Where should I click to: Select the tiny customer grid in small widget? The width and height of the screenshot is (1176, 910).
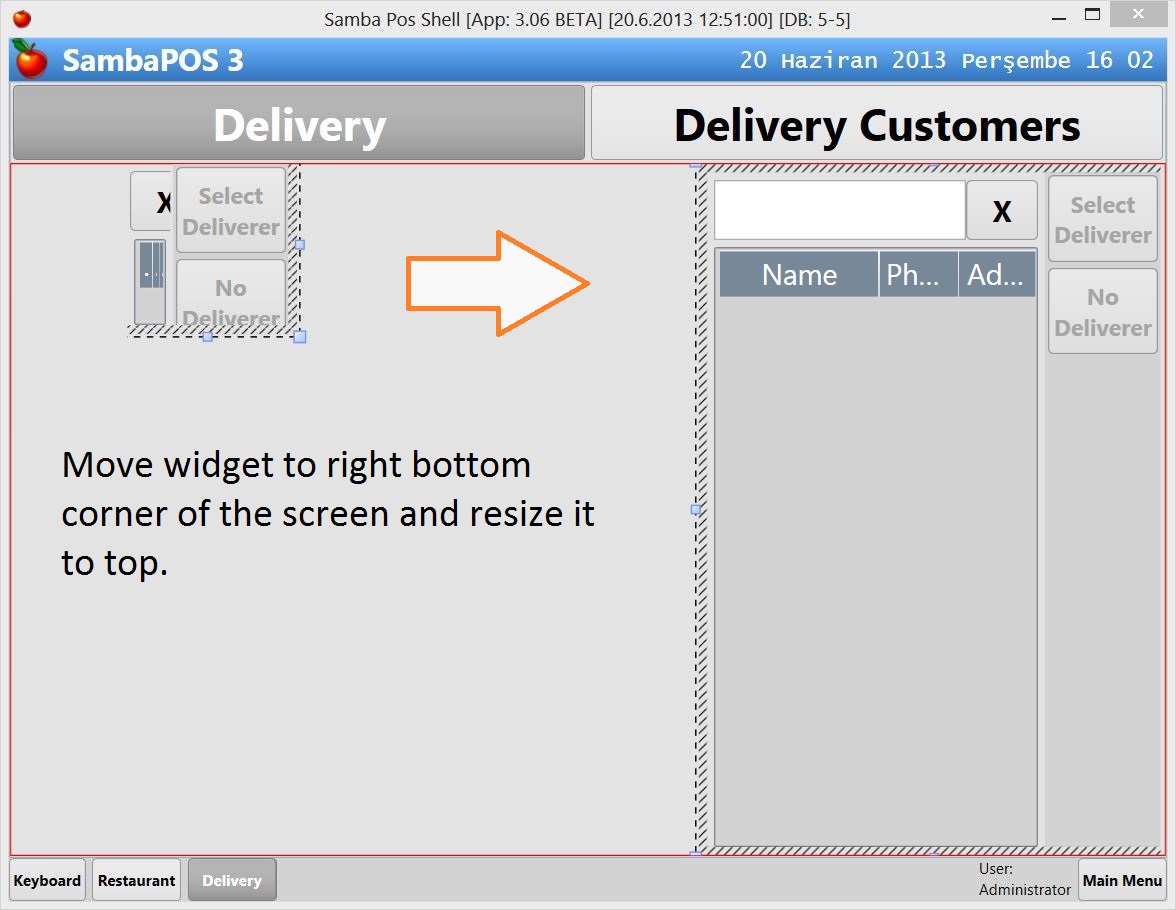coord(151,281)
